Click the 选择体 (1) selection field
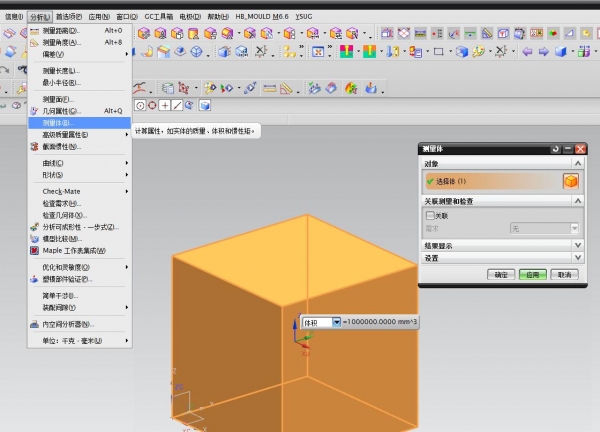The height and width of the screenshot is (432, 600). tap(492, 181)
